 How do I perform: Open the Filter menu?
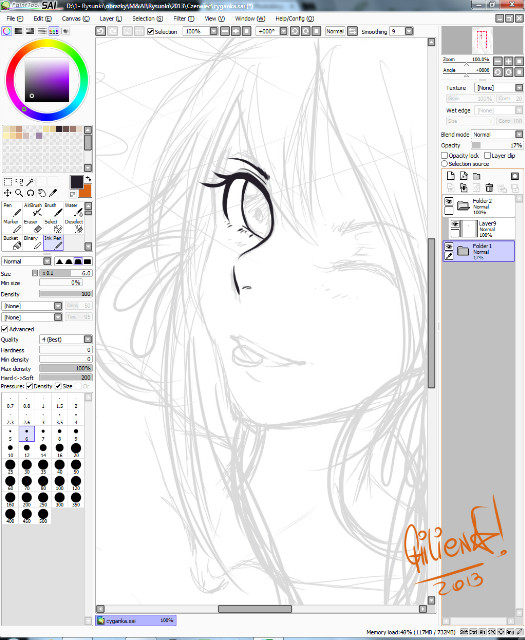[x=184, y=19]
